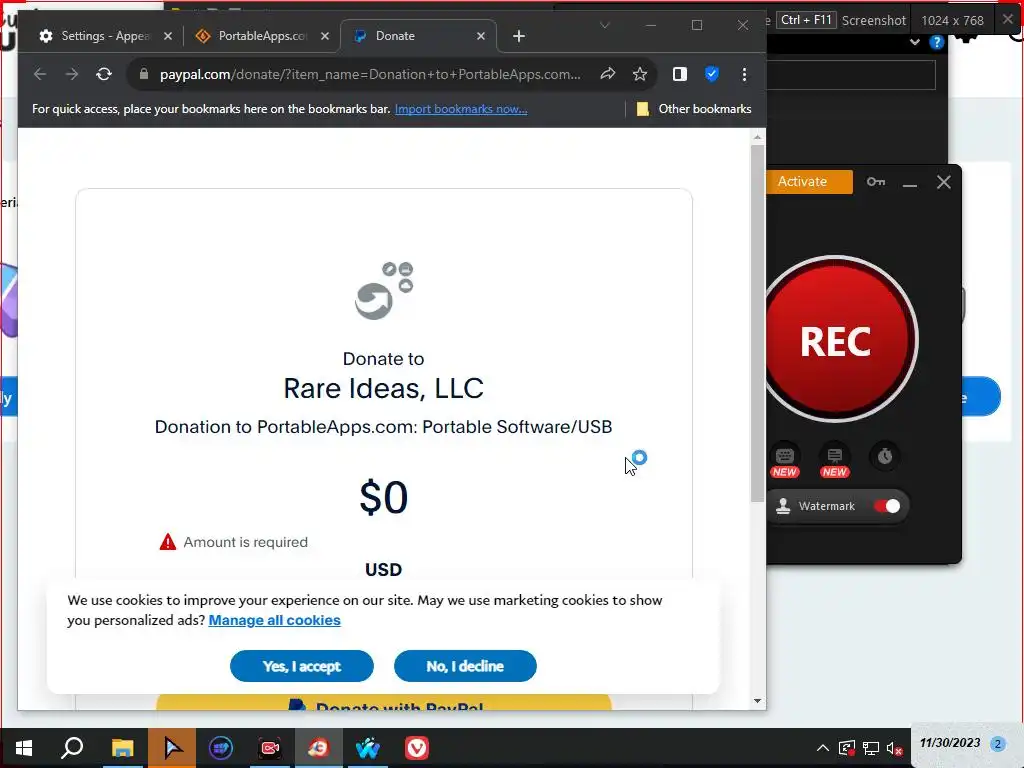The image size is (1024, 768).
Task: Open the recorder timer icon
Action: pyautogui.click(x=885, y=456)
